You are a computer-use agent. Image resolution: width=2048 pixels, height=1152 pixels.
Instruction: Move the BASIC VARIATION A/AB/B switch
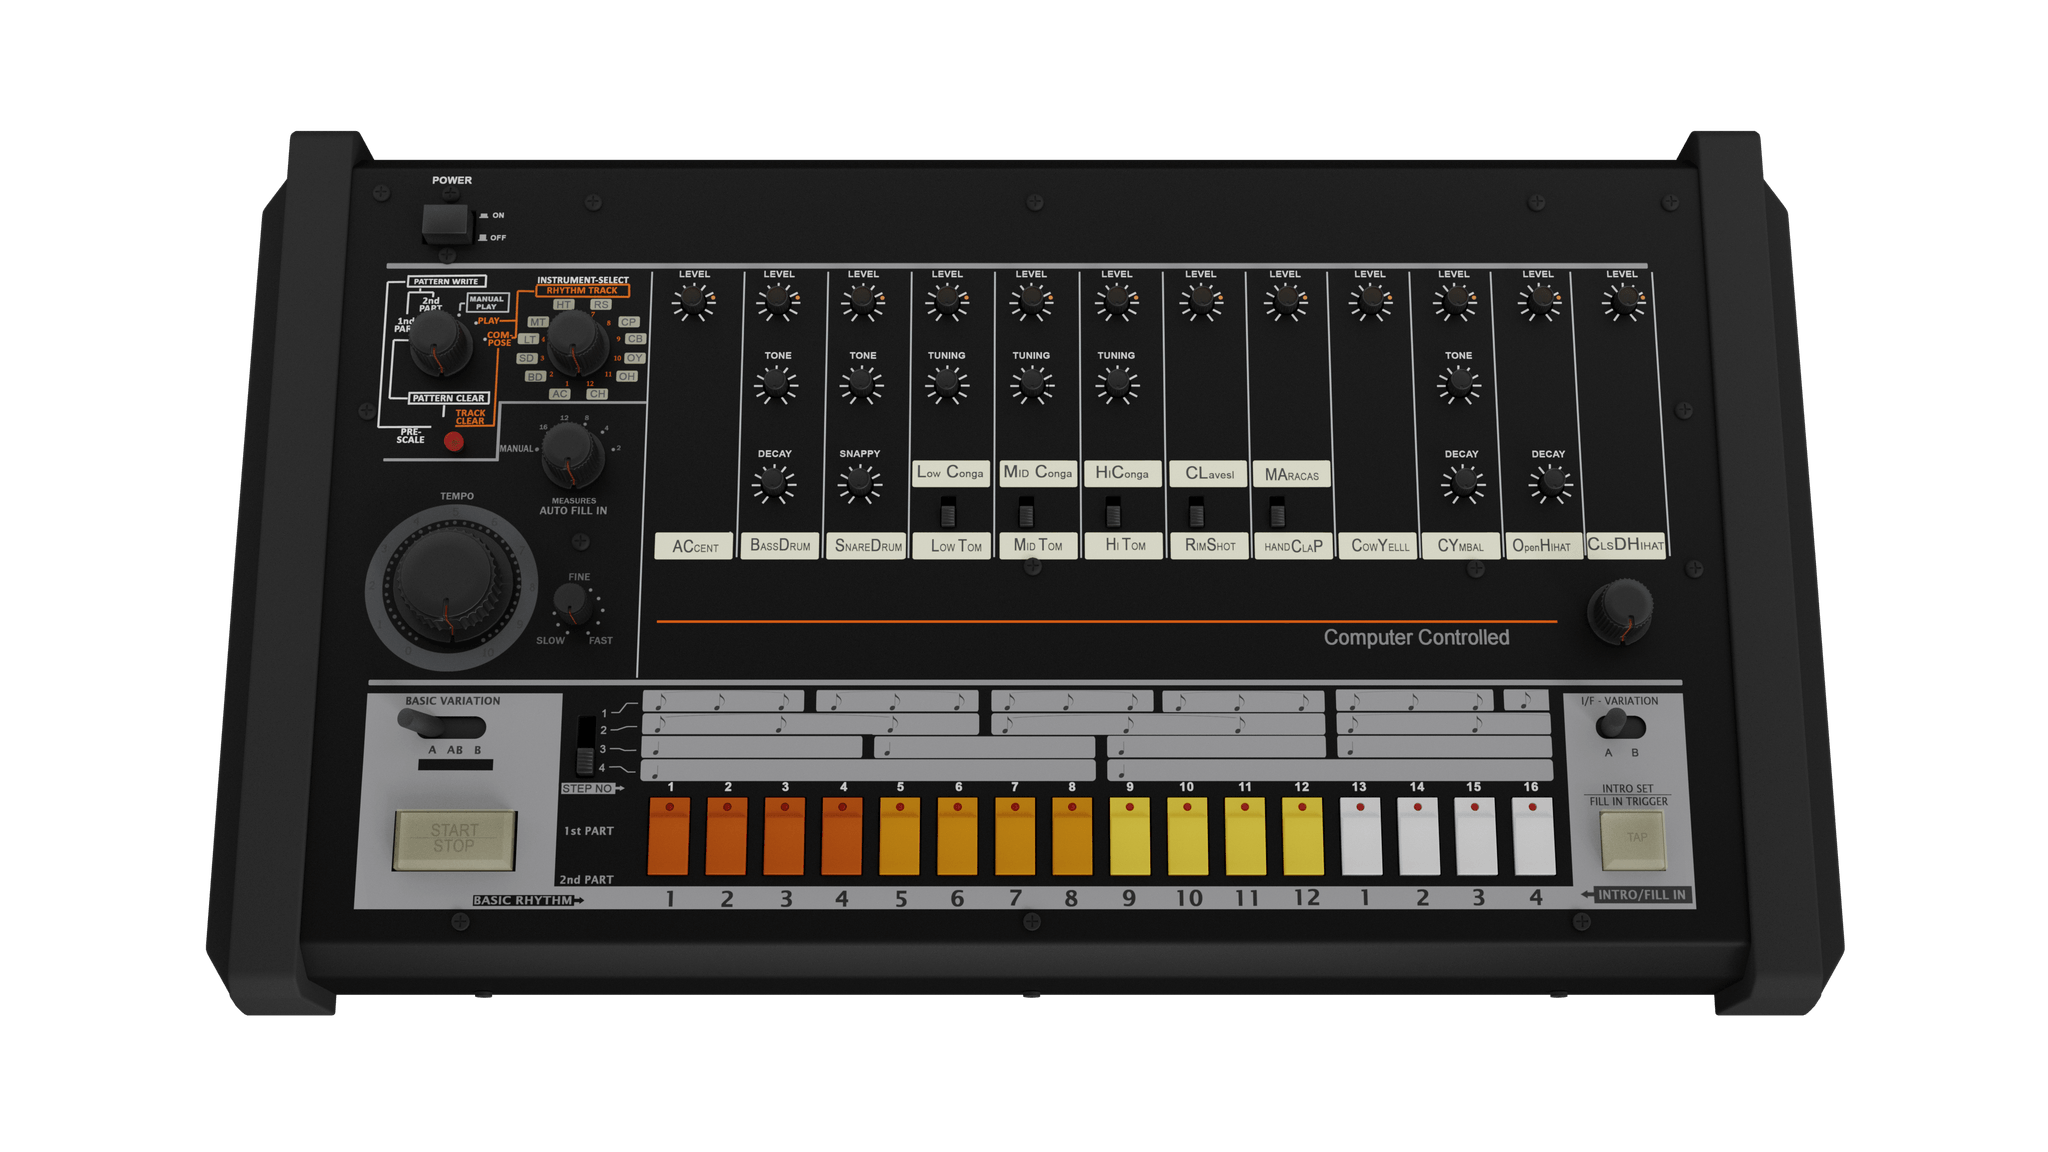(442, 724)
